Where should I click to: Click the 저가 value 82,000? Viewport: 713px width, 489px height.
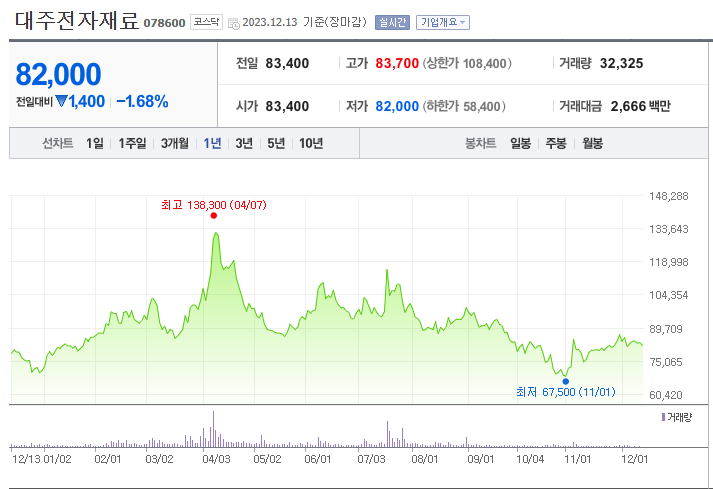coord(397,106)
